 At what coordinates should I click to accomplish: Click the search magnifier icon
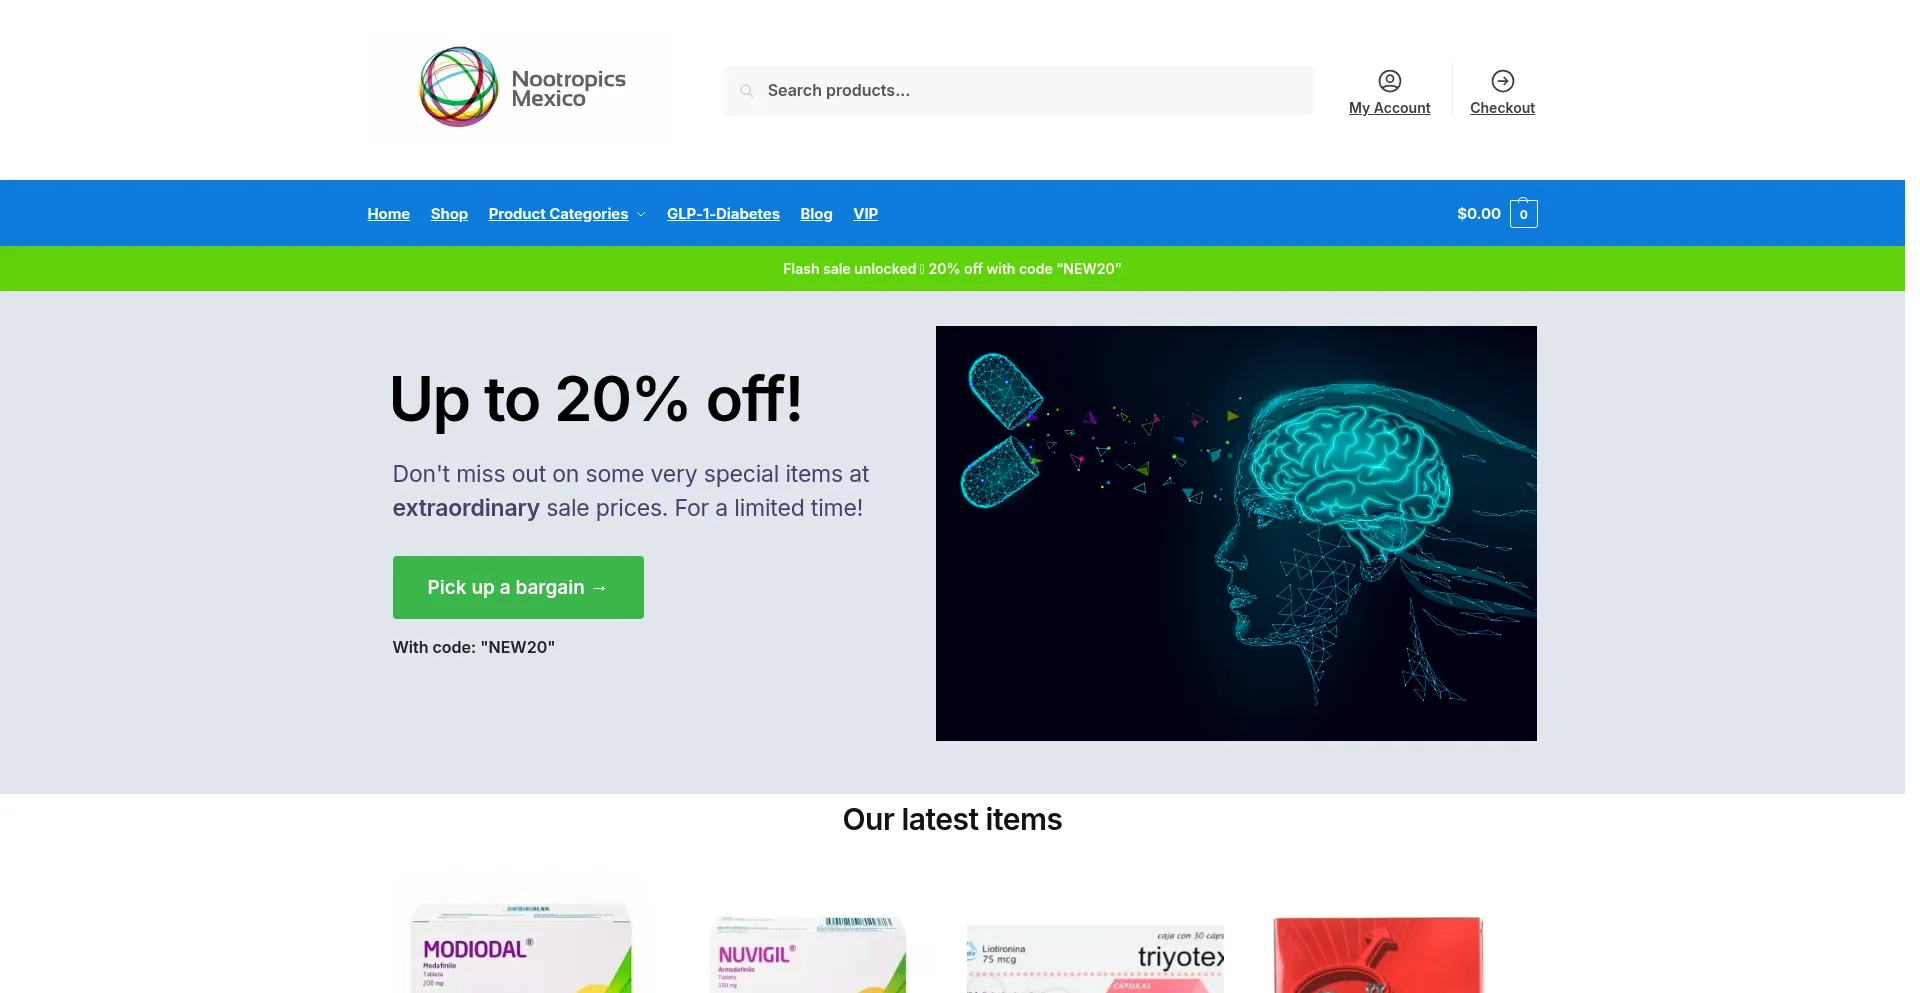point(746,91)
